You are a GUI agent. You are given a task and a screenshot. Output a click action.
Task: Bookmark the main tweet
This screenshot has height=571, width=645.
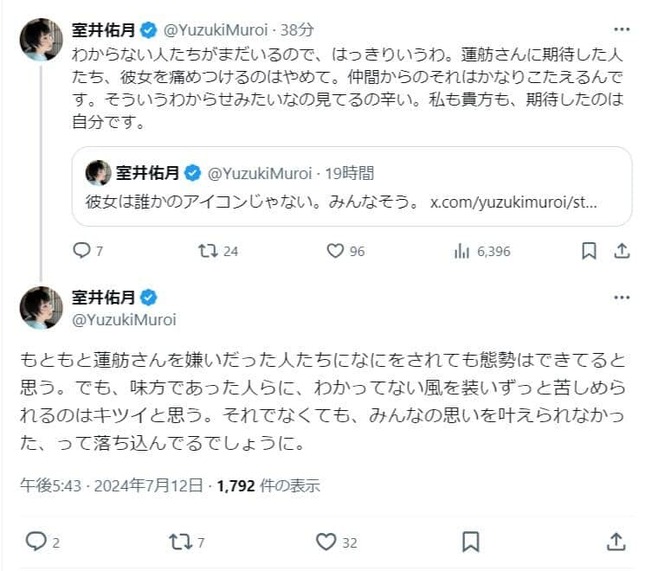[x=471, y=541]
